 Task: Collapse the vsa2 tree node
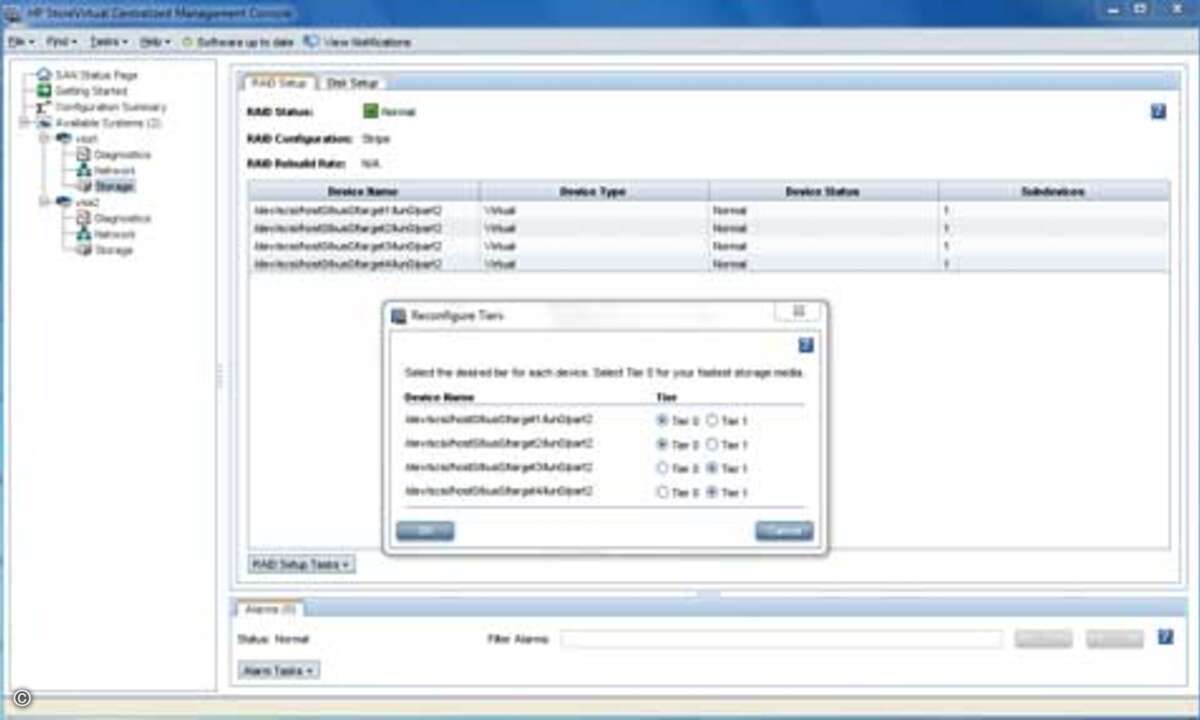[45, 201]
